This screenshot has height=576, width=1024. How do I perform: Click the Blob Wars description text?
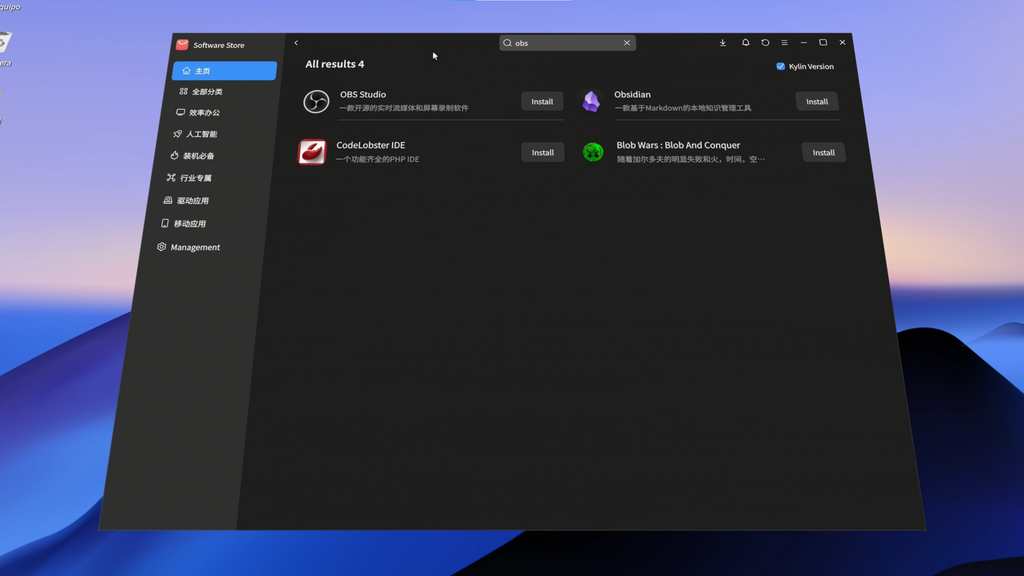click(x=691, y=159)
